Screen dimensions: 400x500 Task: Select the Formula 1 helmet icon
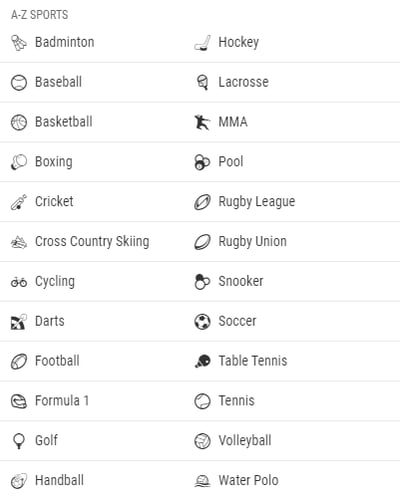coord(19,401)
